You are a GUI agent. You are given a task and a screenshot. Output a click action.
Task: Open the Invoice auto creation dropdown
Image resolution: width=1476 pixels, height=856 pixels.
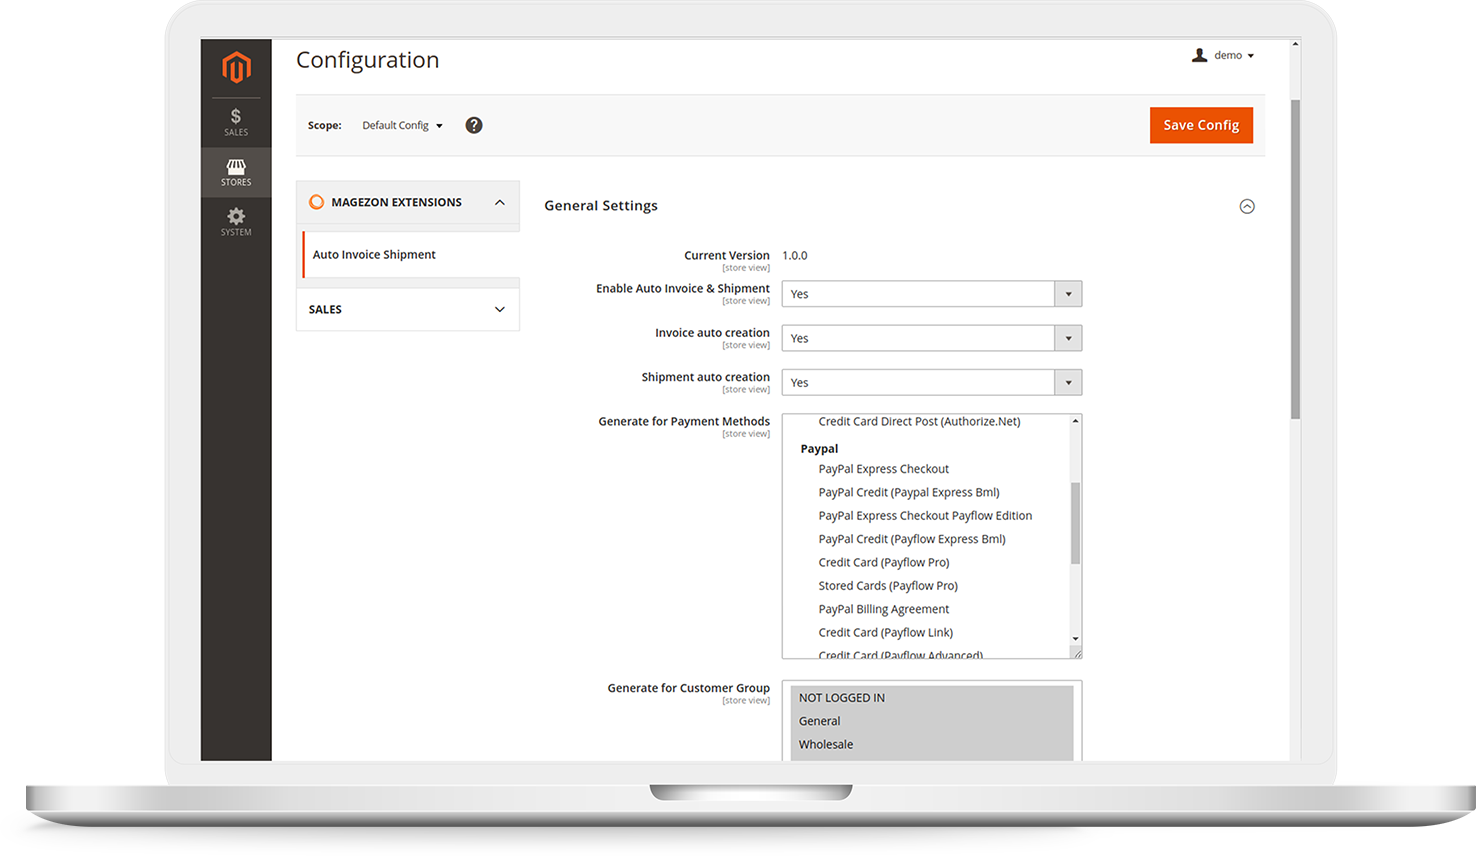[1068, 338]
